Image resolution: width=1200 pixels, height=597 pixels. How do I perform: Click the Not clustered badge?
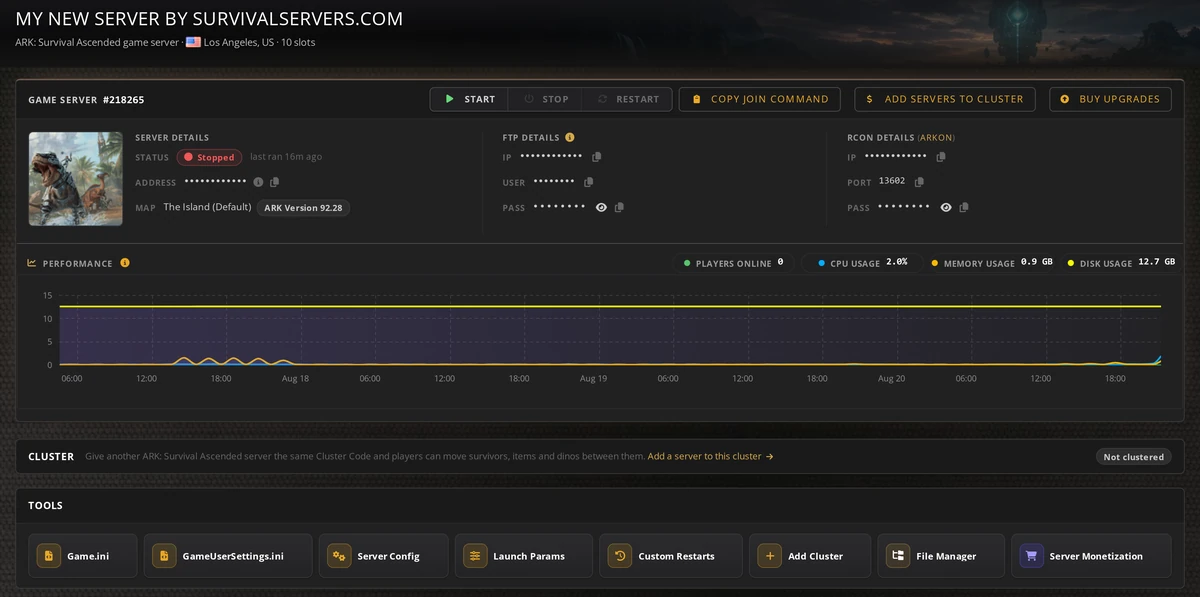tap(1133, 457)
